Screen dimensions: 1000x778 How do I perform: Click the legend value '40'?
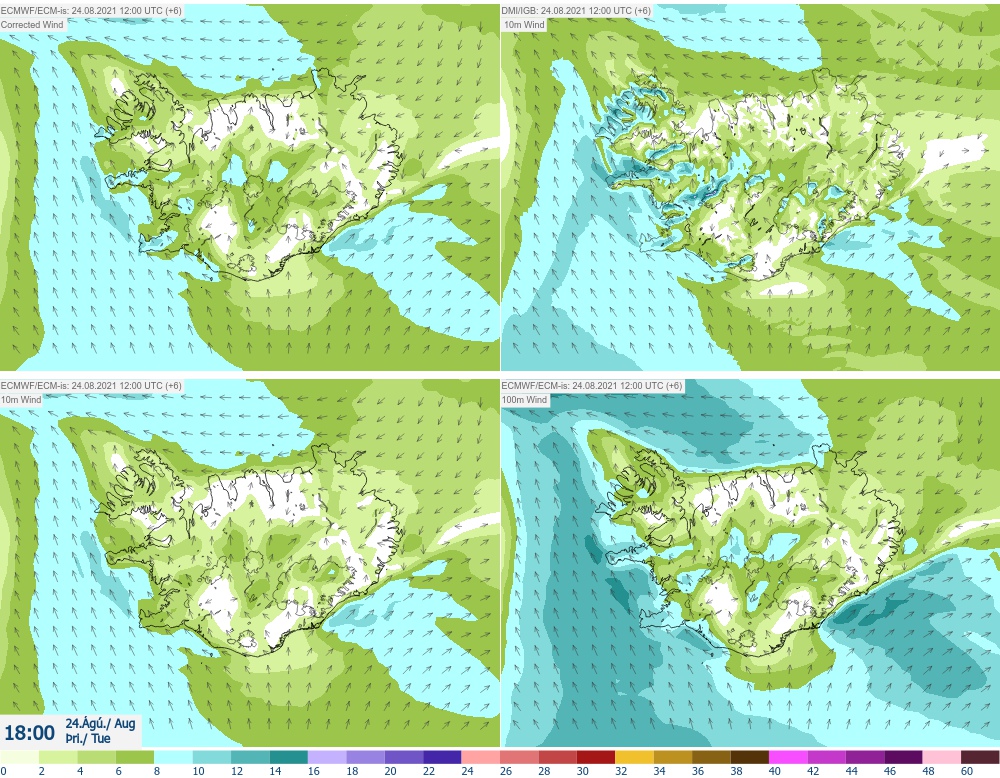point(774,771)
